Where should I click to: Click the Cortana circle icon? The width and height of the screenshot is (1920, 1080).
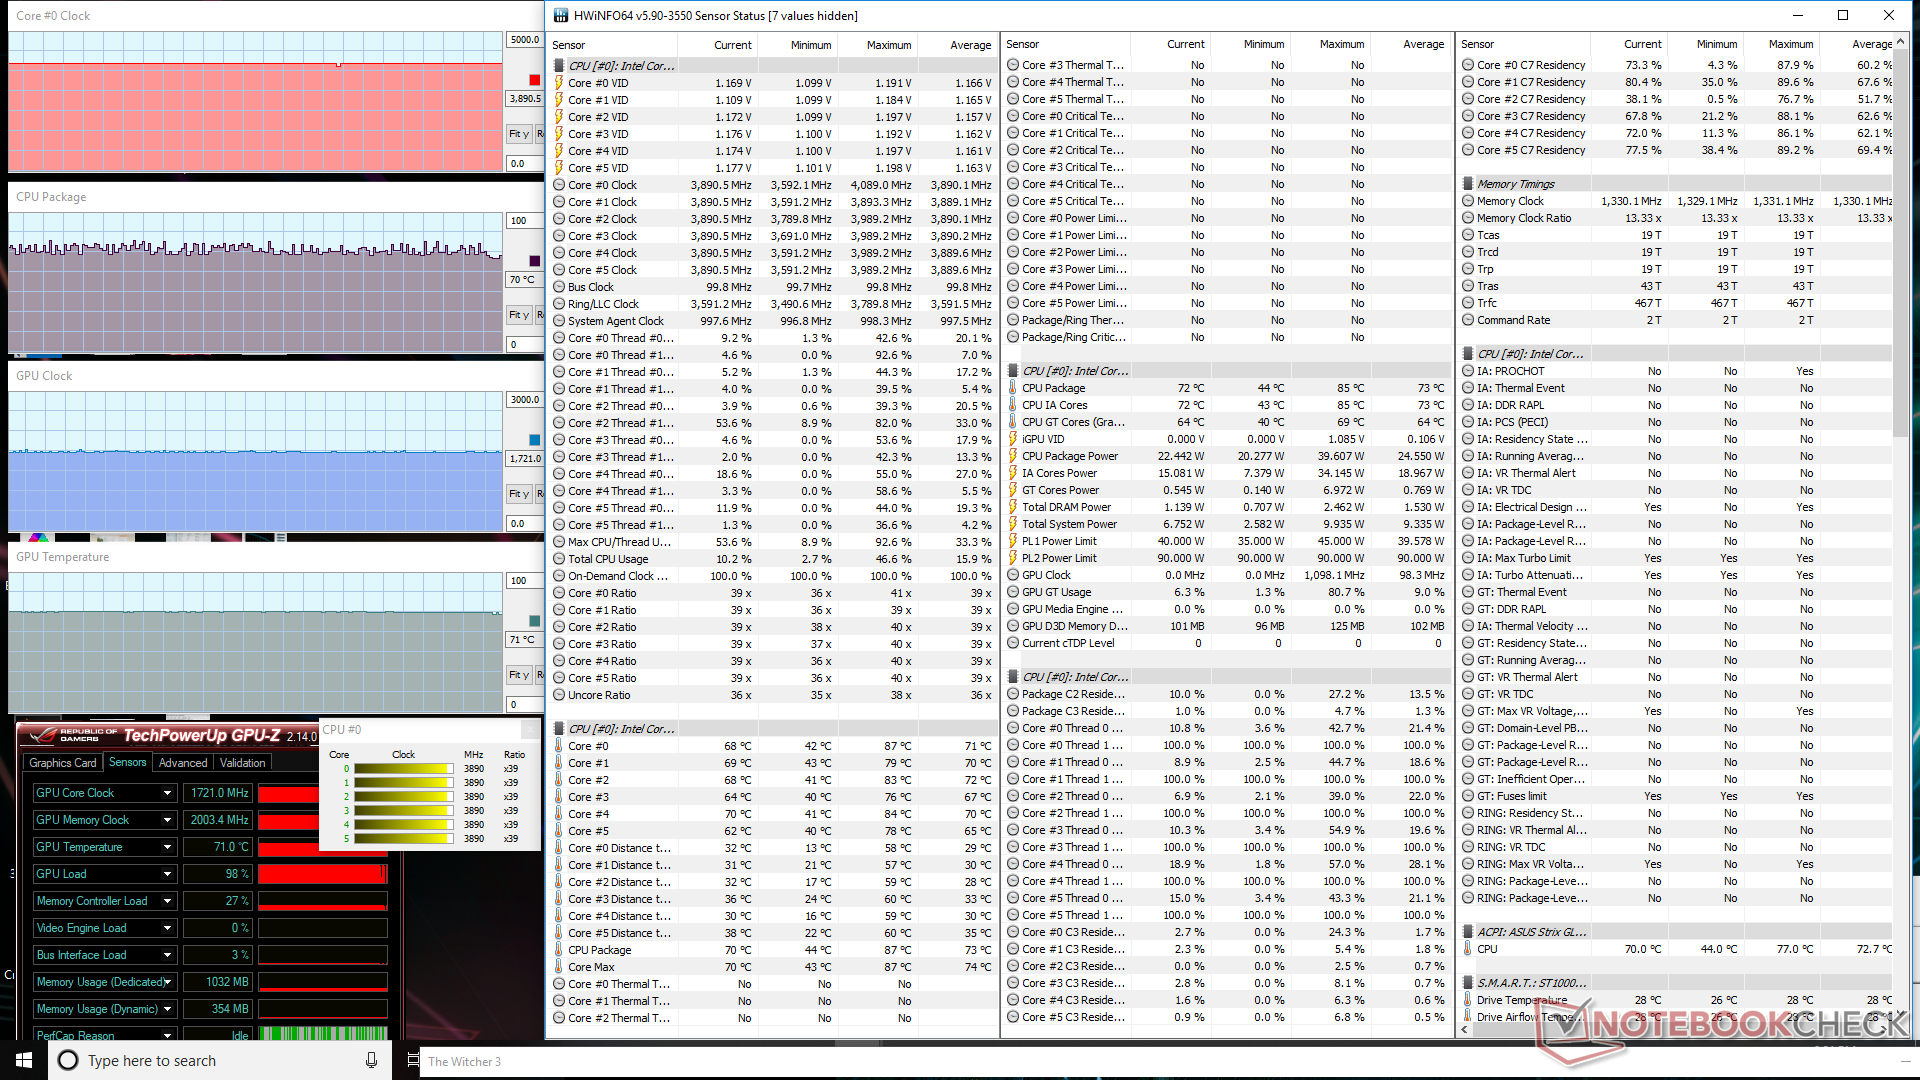(68, 1060)
